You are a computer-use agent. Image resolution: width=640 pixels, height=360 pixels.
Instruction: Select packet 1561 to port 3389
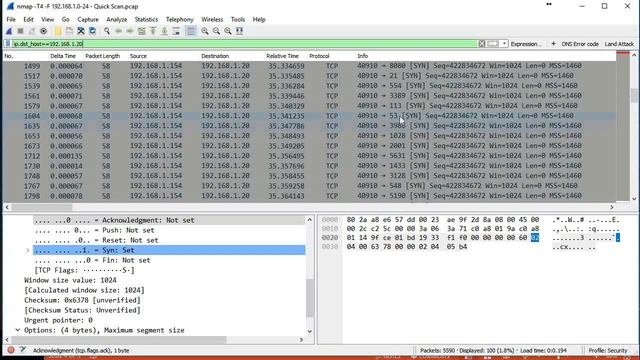coord(309,96)
